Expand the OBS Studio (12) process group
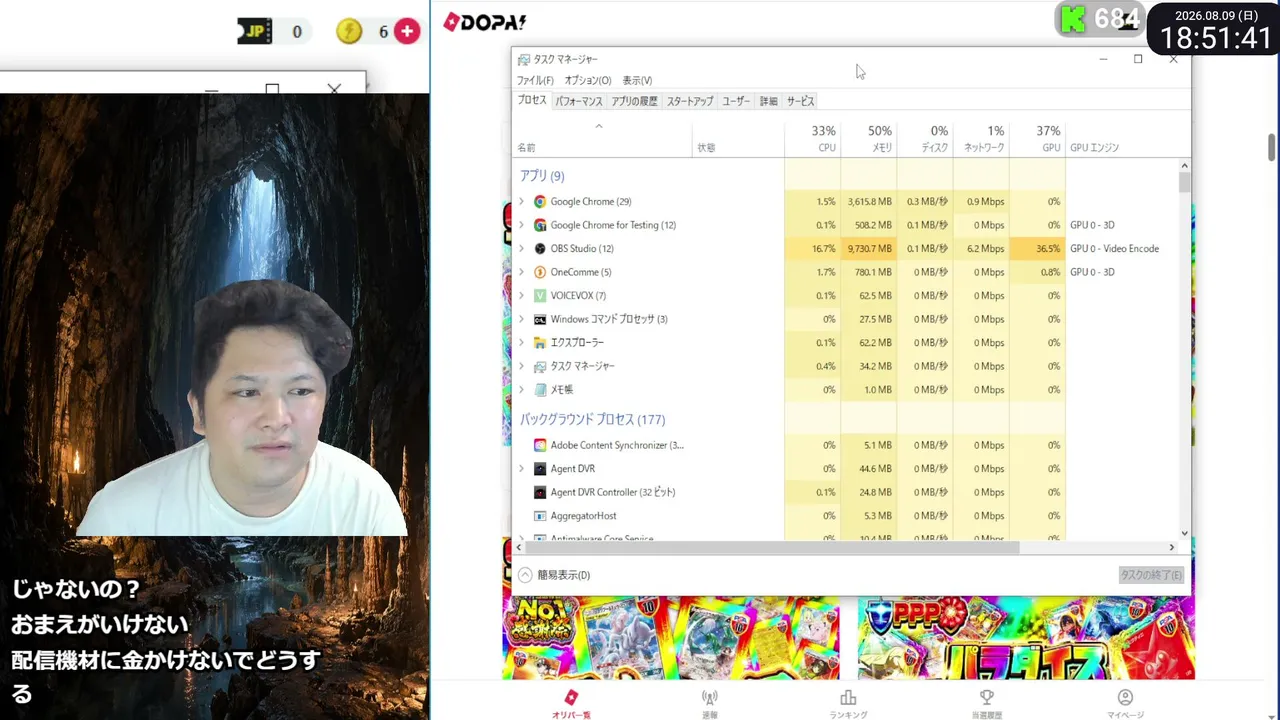The image size is (1280, 720). click(521, 249)
